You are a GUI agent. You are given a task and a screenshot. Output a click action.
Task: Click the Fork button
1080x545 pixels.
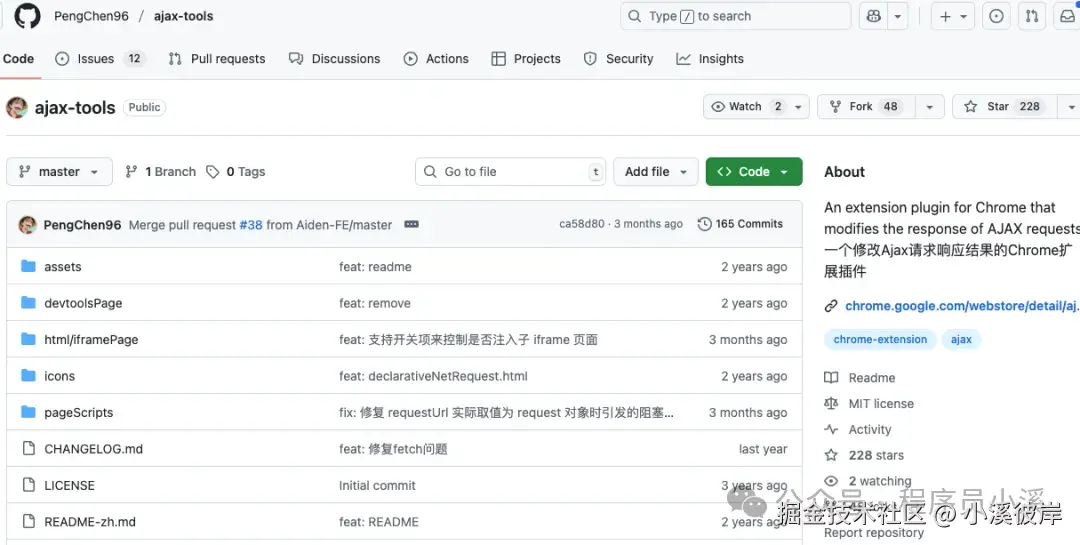(866, 107)
